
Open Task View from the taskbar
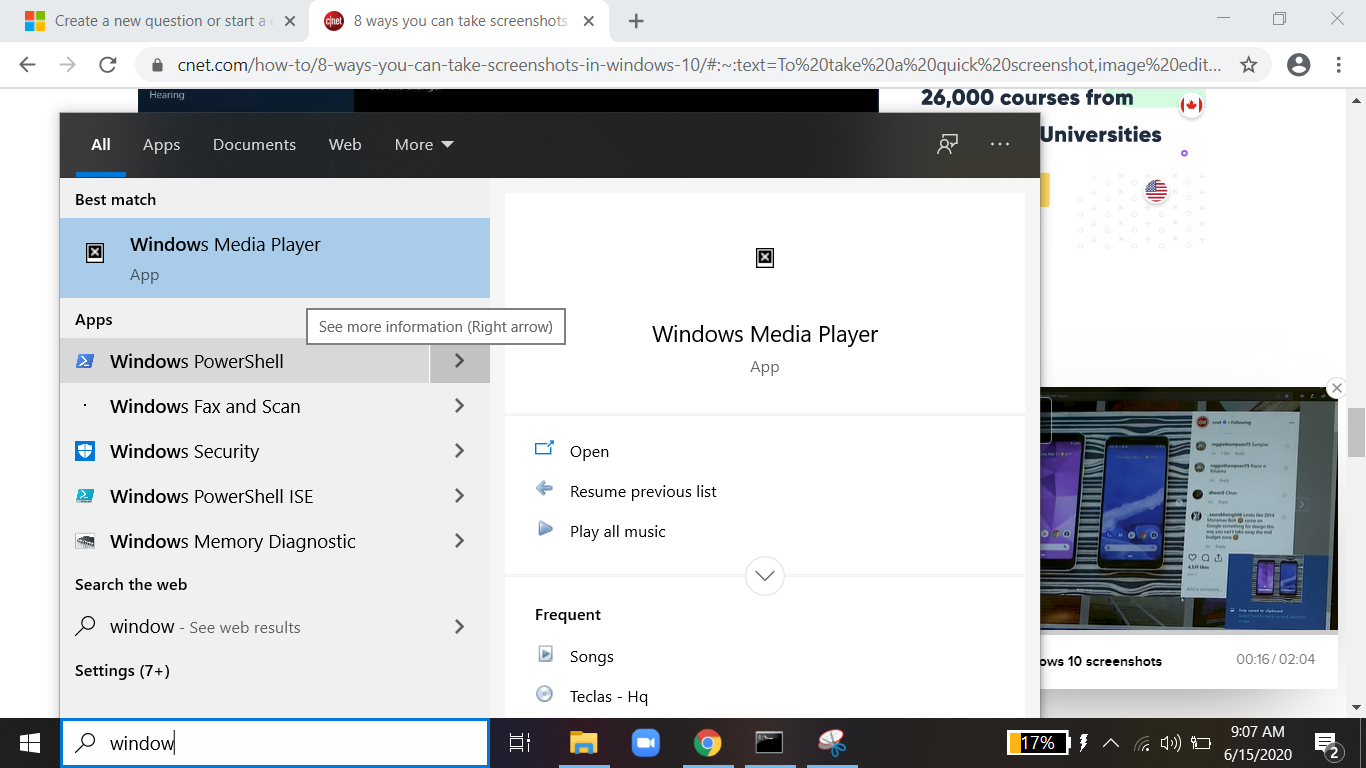click(x=519, y=743)
